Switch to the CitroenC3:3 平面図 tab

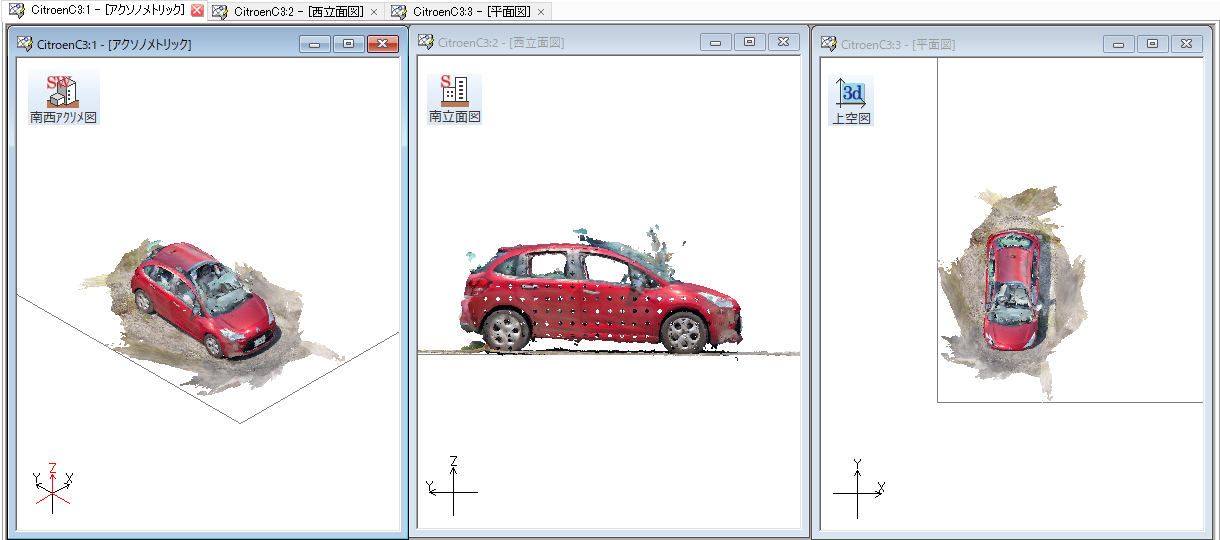click(x=470, y=11)
